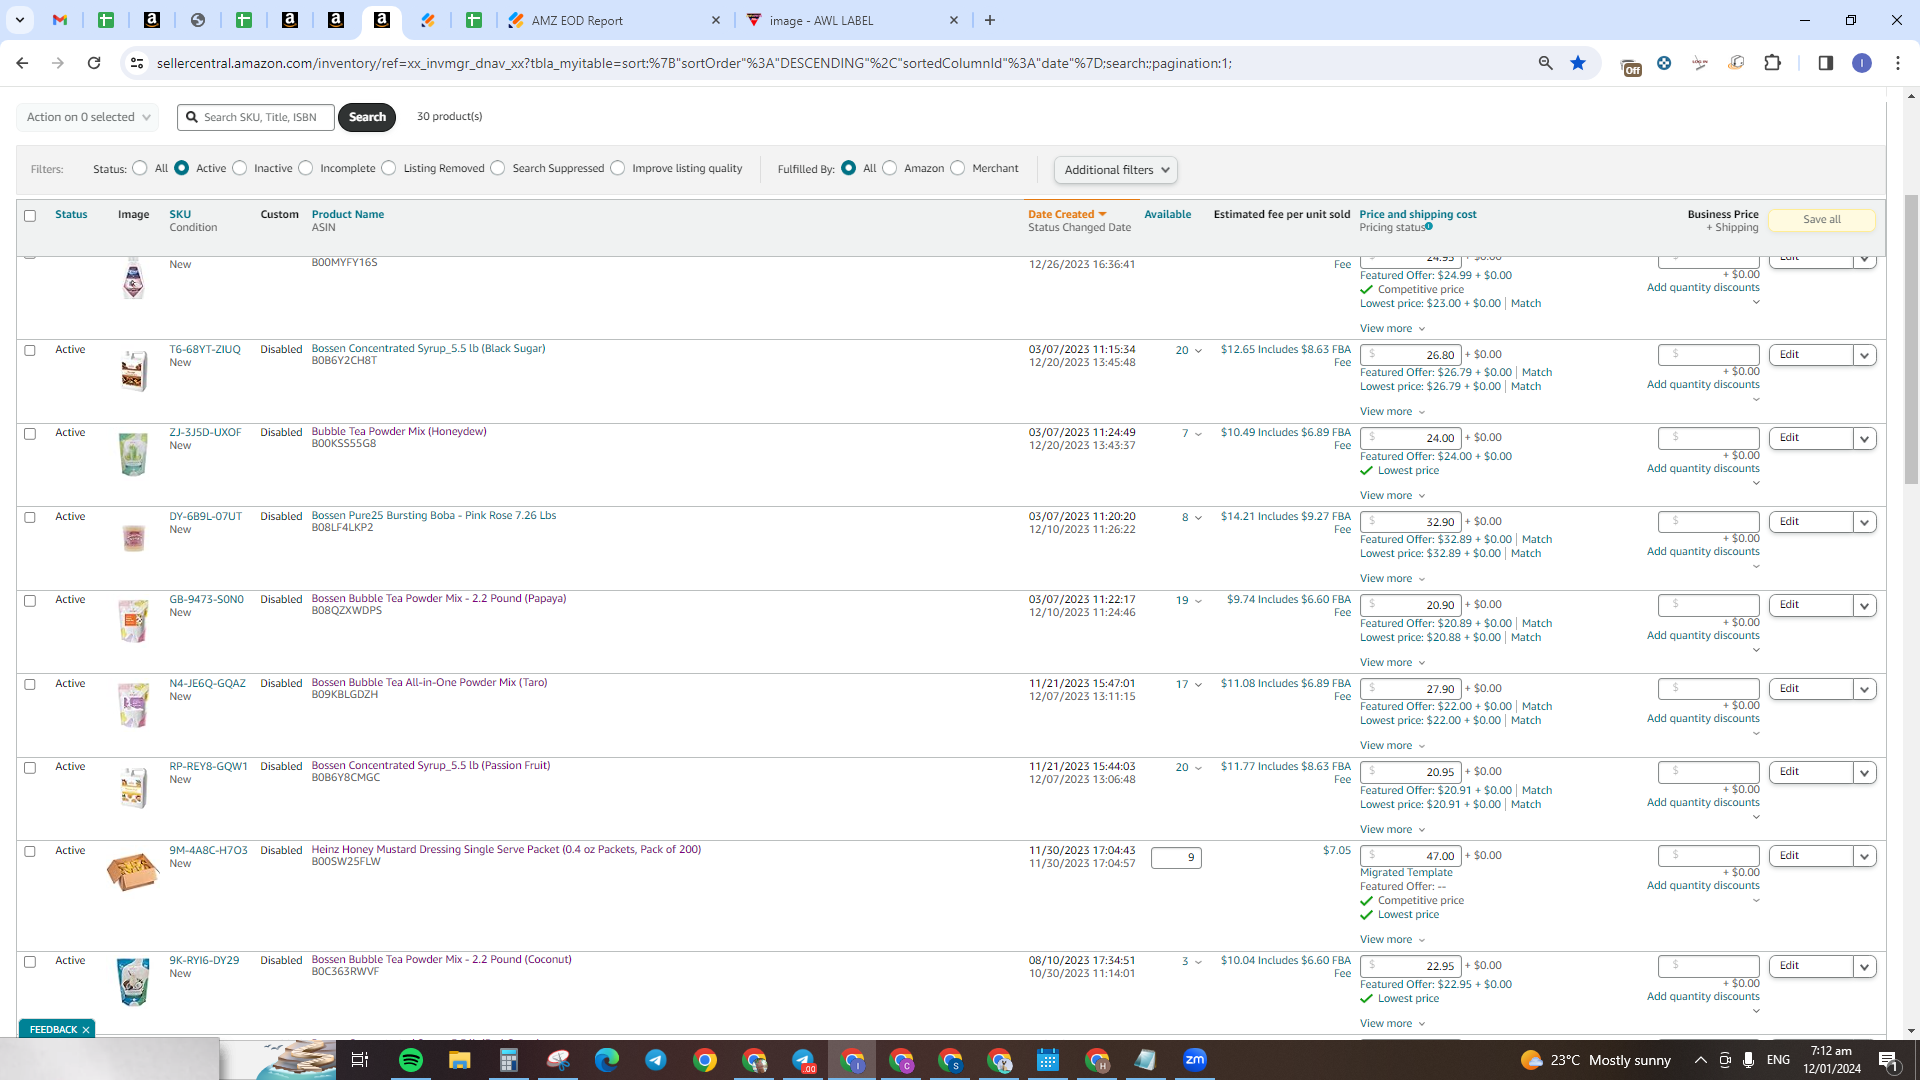Viewport: 1920px width, 1080px height.
Task: Close the image - AWL LABEL tab
Action: [953, 20]
